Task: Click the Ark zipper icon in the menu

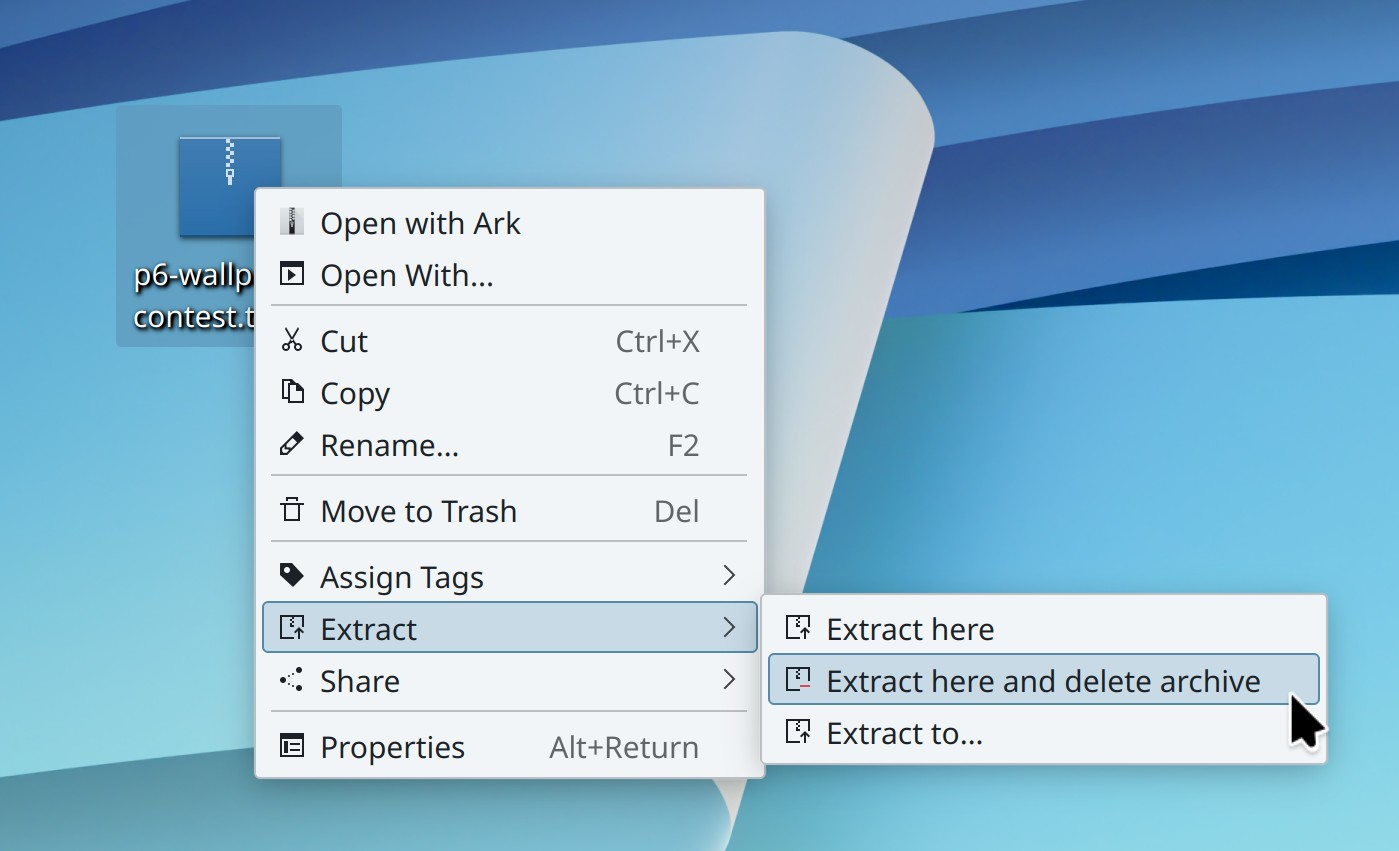Action: (x=291, y=222)
